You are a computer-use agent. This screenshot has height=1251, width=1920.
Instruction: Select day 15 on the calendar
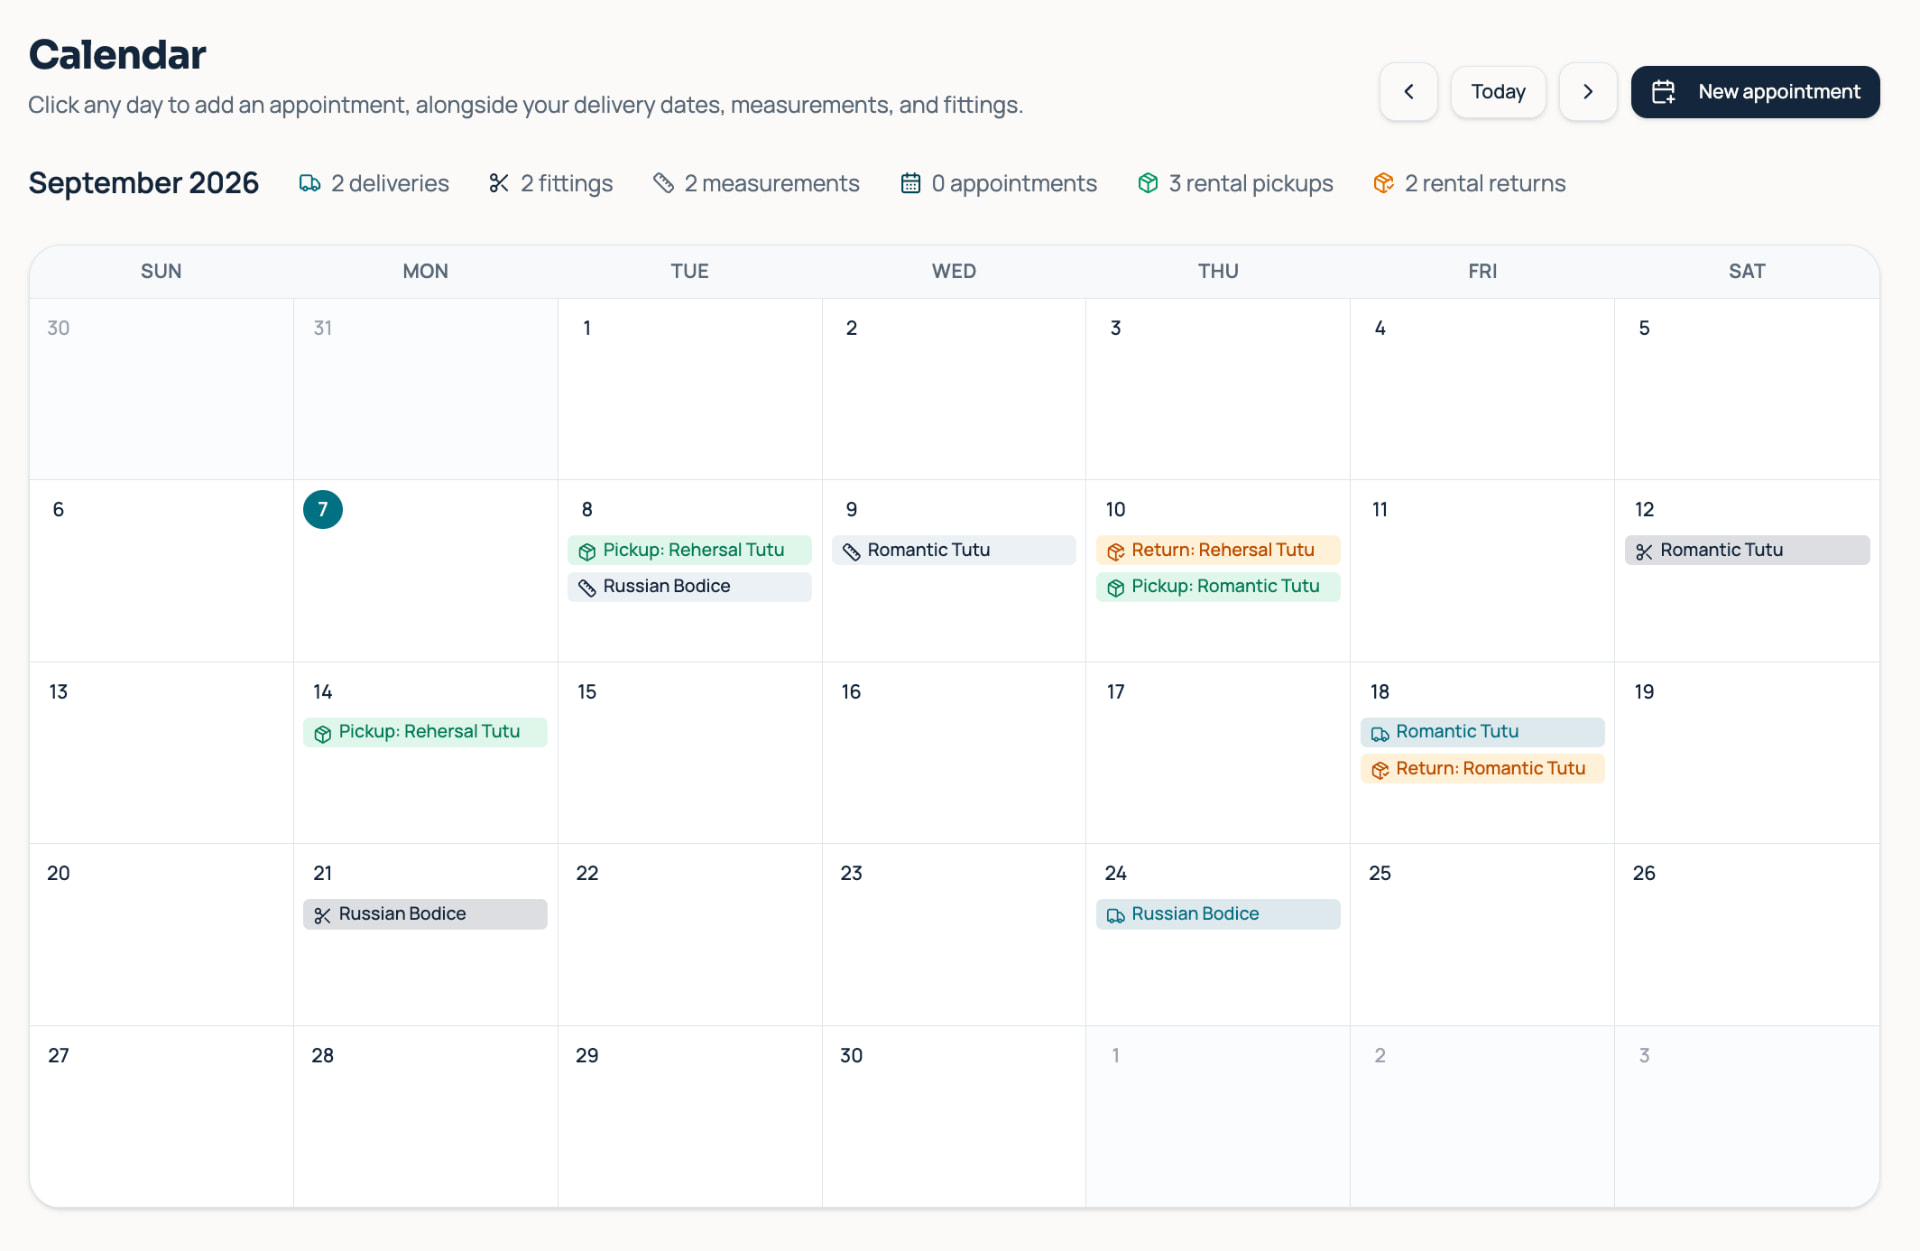(x=587, y=692)
